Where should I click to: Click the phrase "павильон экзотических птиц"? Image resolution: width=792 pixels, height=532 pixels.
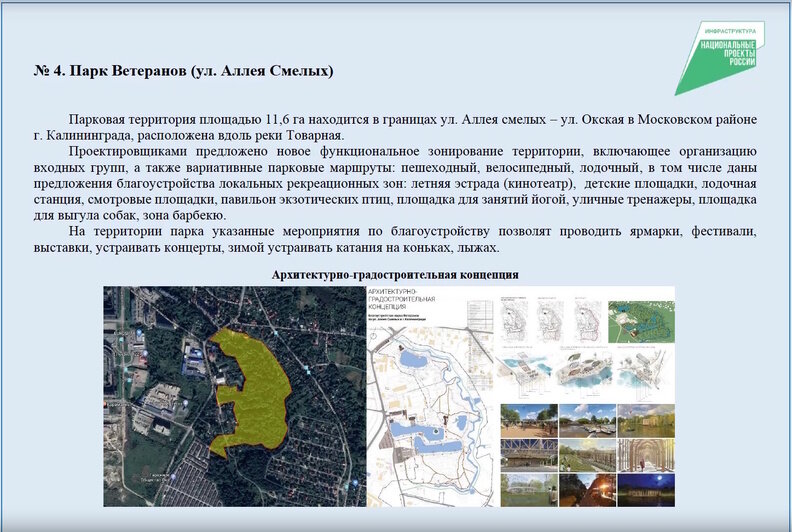[306, 200]
